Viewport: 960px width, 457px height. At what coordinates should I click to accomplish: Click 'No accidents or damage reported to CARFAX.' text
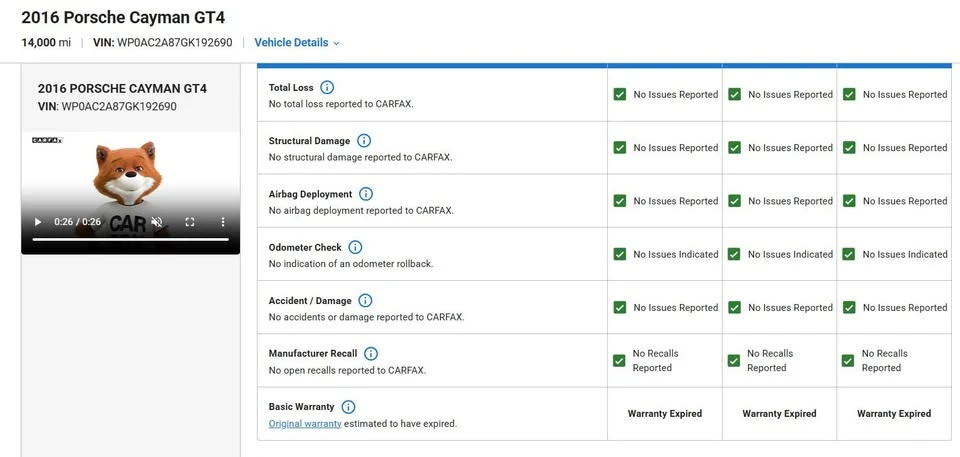(366, 317)
